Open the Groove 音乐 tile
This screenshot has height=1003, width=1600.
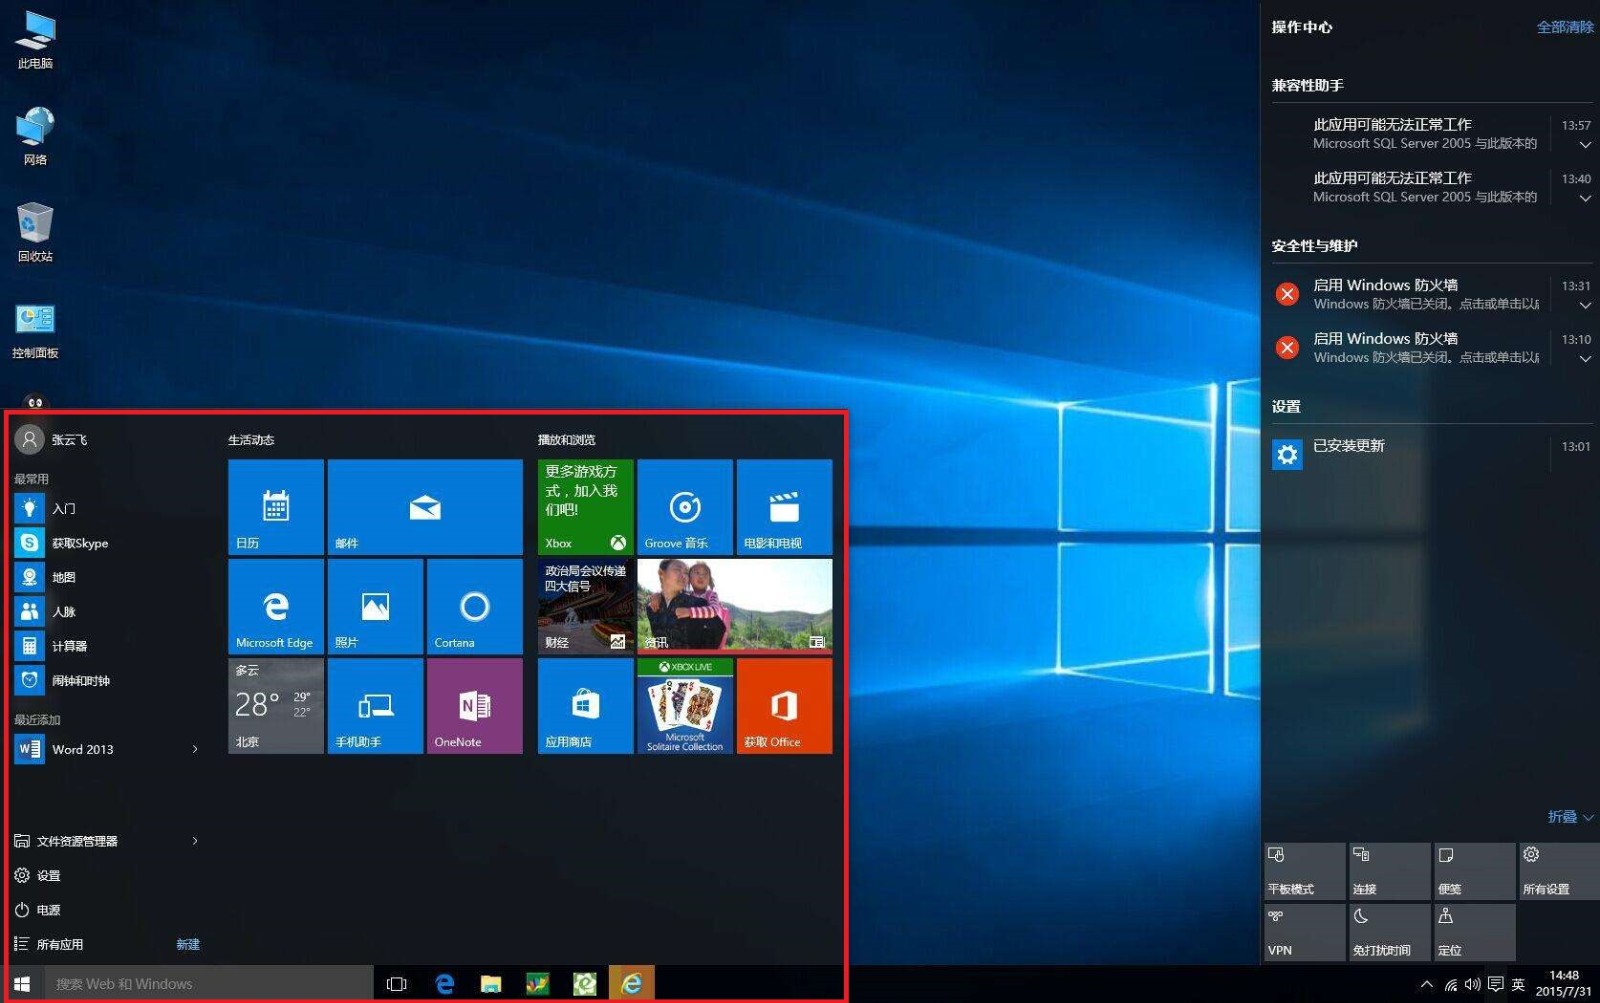click(685, 507)
